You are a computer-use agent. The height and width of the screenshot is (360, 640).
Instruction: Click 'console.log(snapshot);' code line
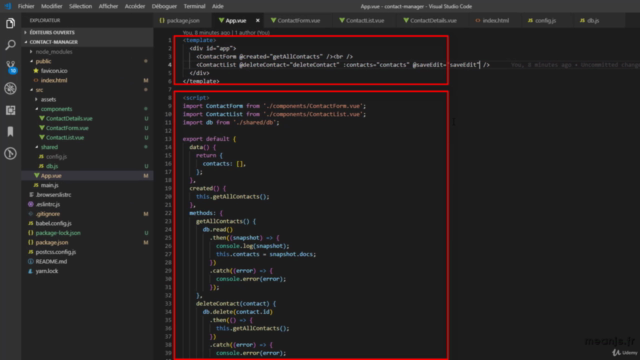[x=253, y=246]
